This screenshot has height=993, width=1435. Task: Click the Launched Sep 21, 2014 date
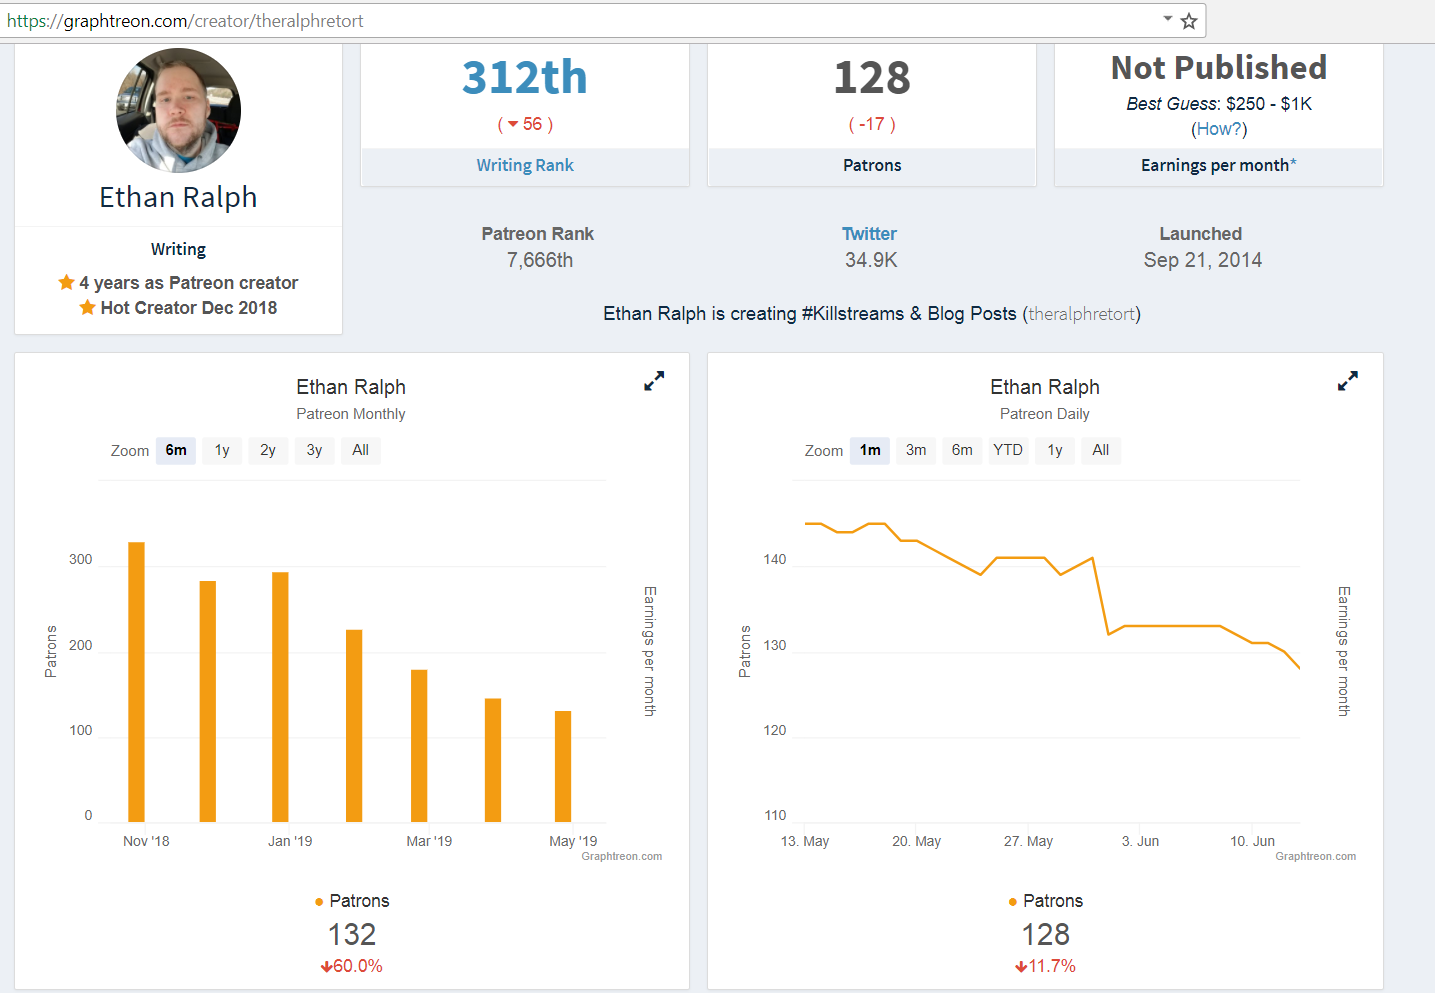tap(1202, 260)
